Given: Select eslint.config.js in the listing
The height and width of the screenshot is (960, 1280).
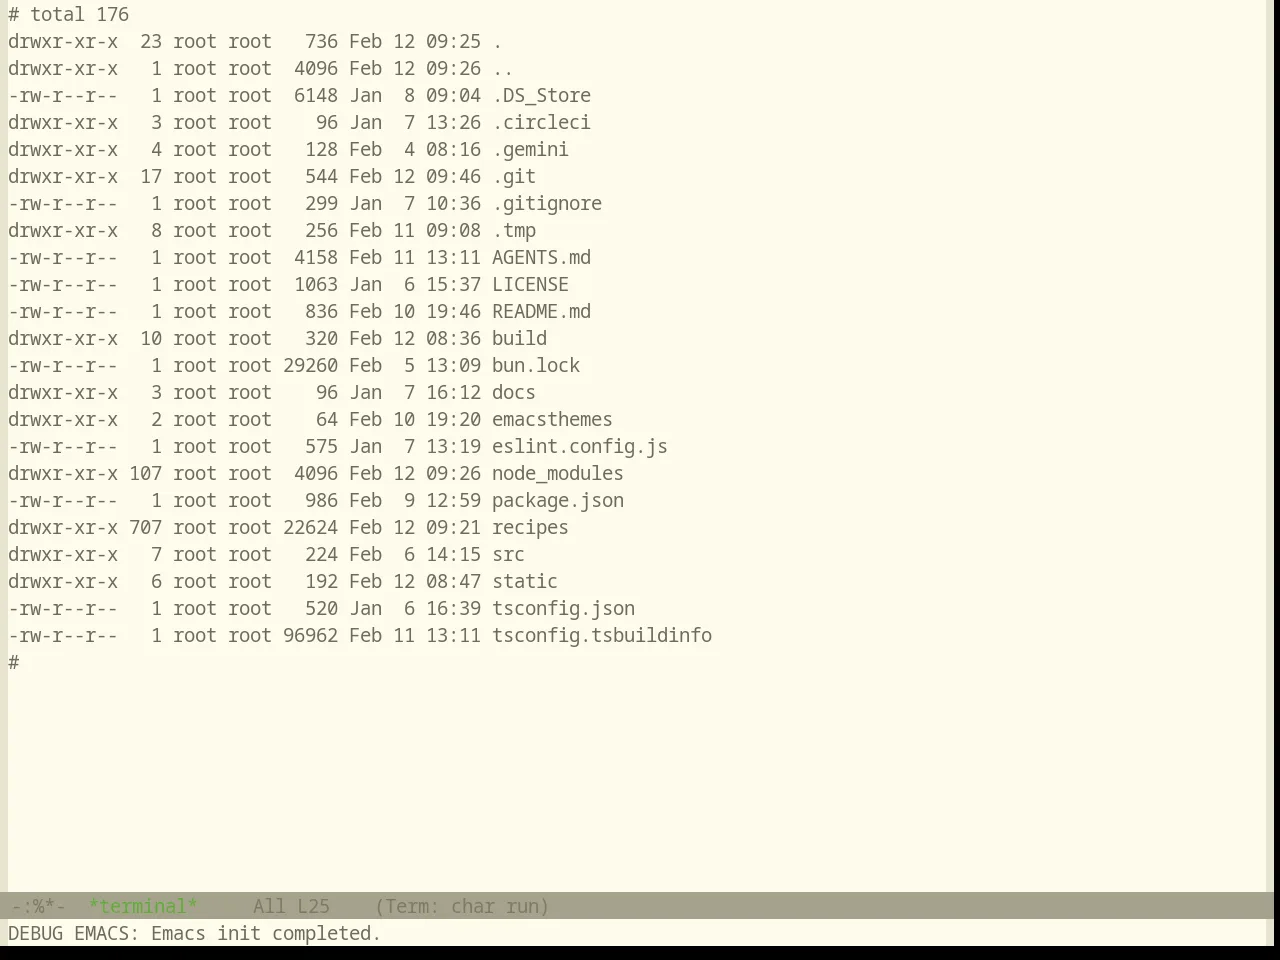Looking at the screenshot, I should (580, 446).
